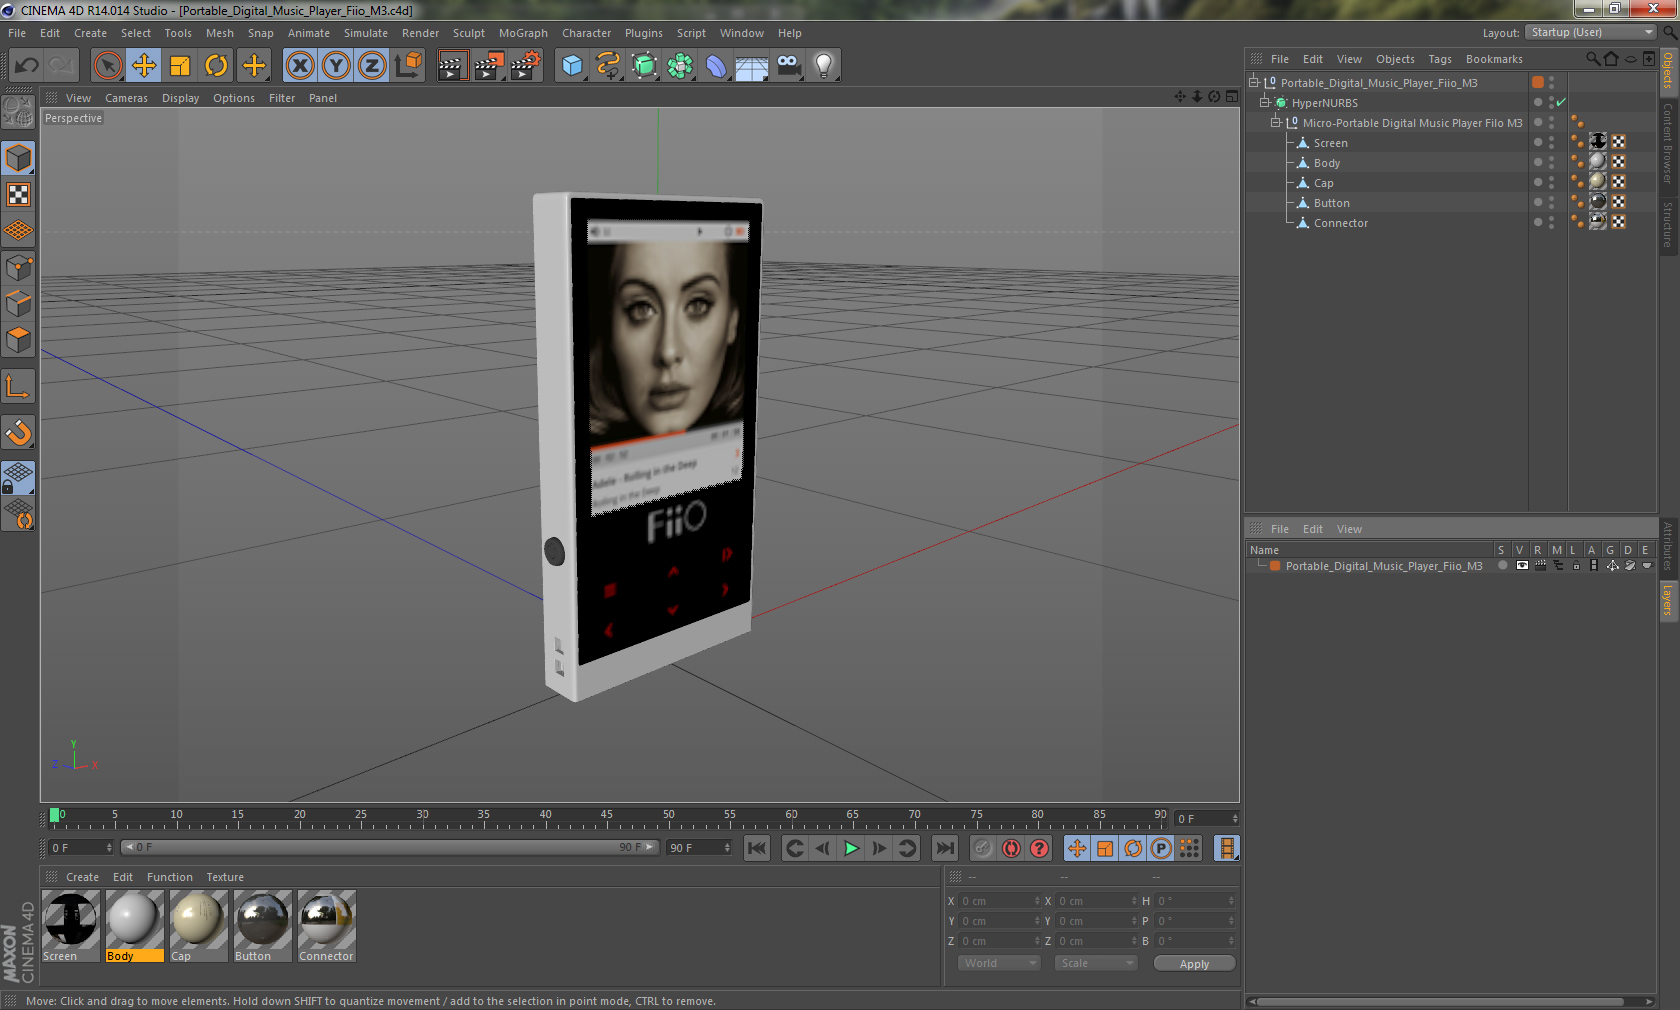Click the Apply button
Viewport: 1680px width, 1010px height.
pyautogui.click(x=1194, y=964)
